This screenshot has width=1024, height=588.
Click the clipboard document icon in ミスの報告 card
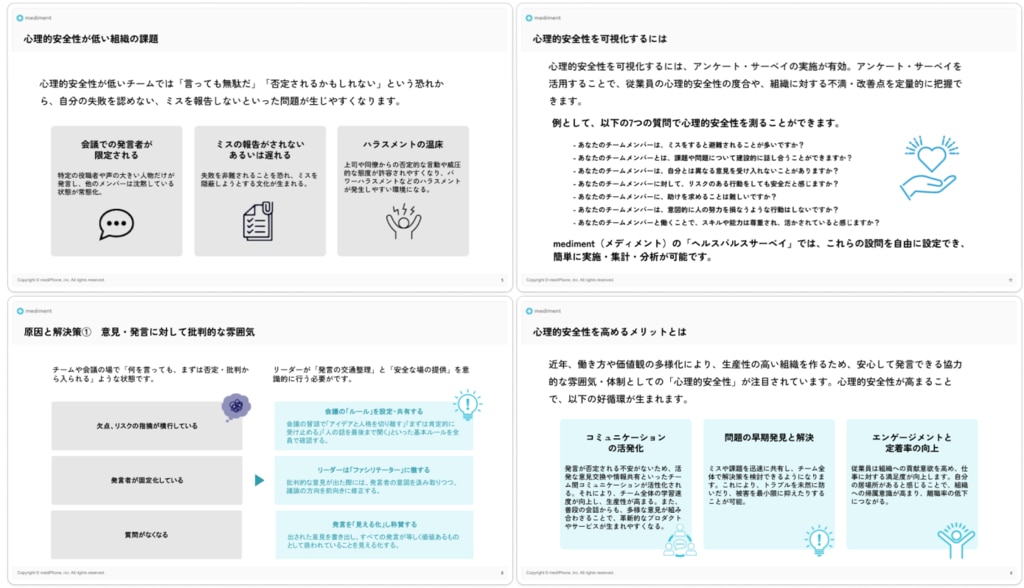click(x=259, y=222)
